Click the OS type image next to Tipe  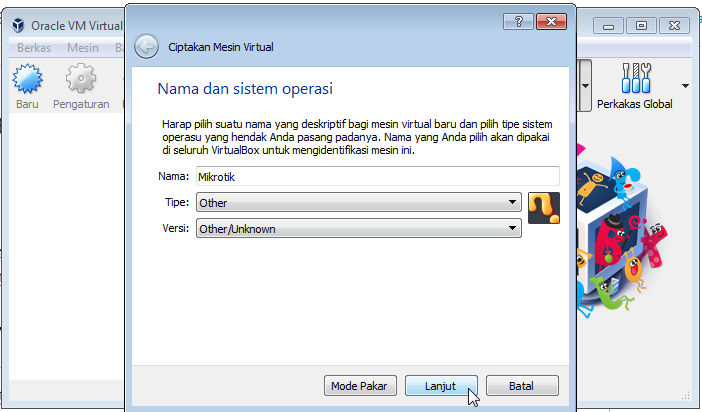(x=544, y=208)
